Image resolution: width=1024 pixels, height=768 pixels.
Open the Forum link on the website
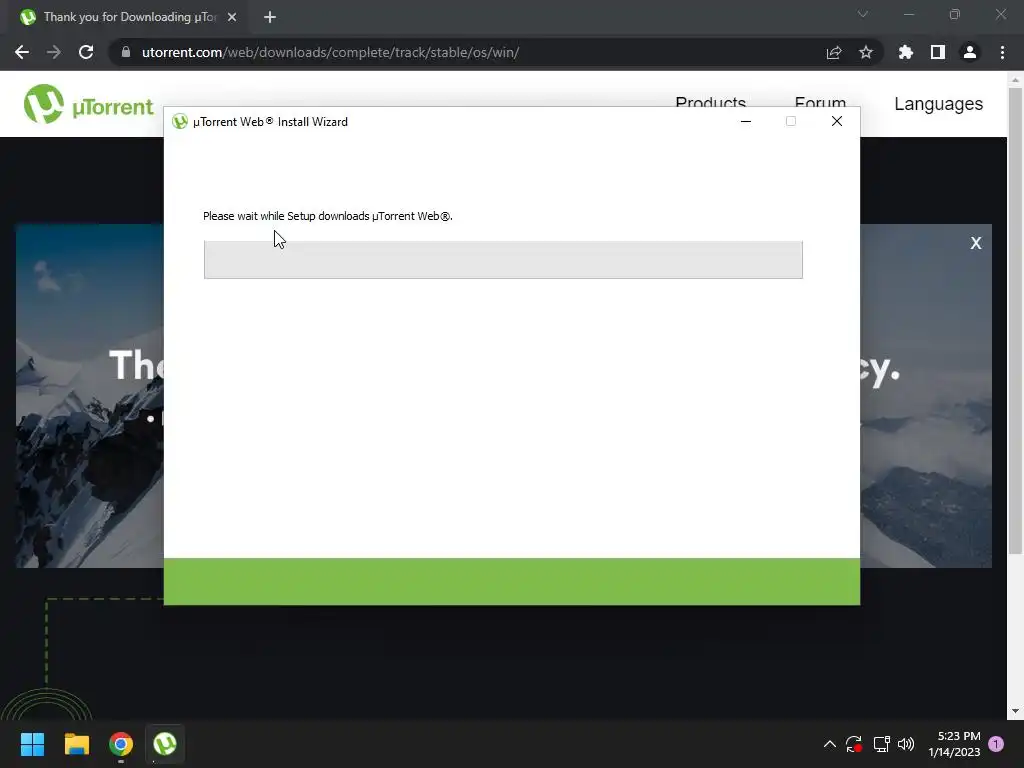click(820, 102)
